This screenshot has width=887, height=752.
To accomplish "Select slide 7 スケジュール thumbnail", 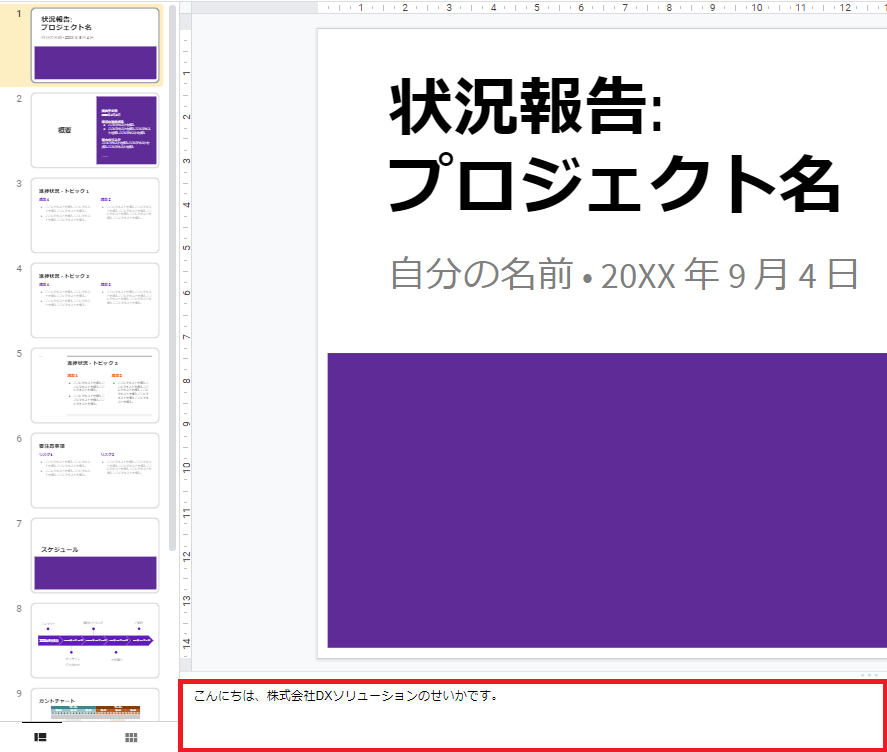I will pyautogui.click(x=95, y=555).
